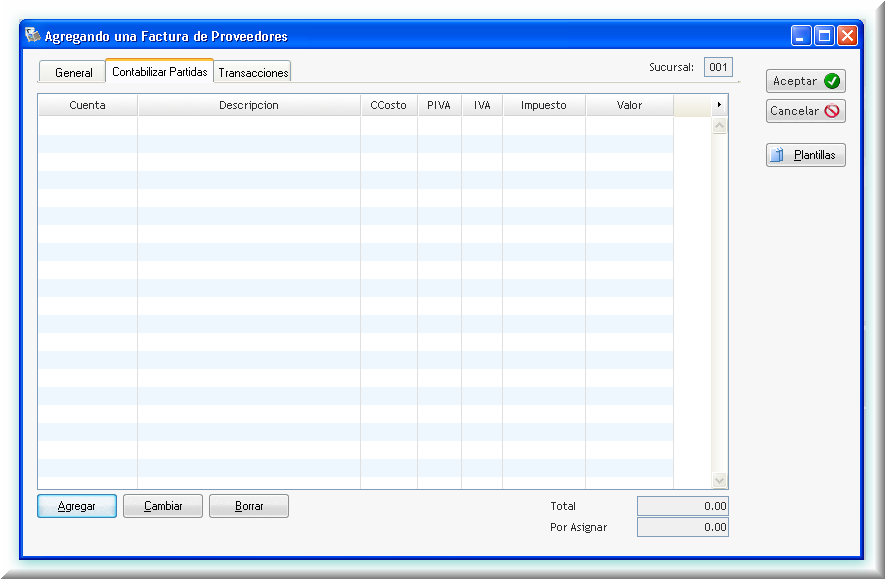Open the General tab
885x579 pixels.
coord(73,72)
